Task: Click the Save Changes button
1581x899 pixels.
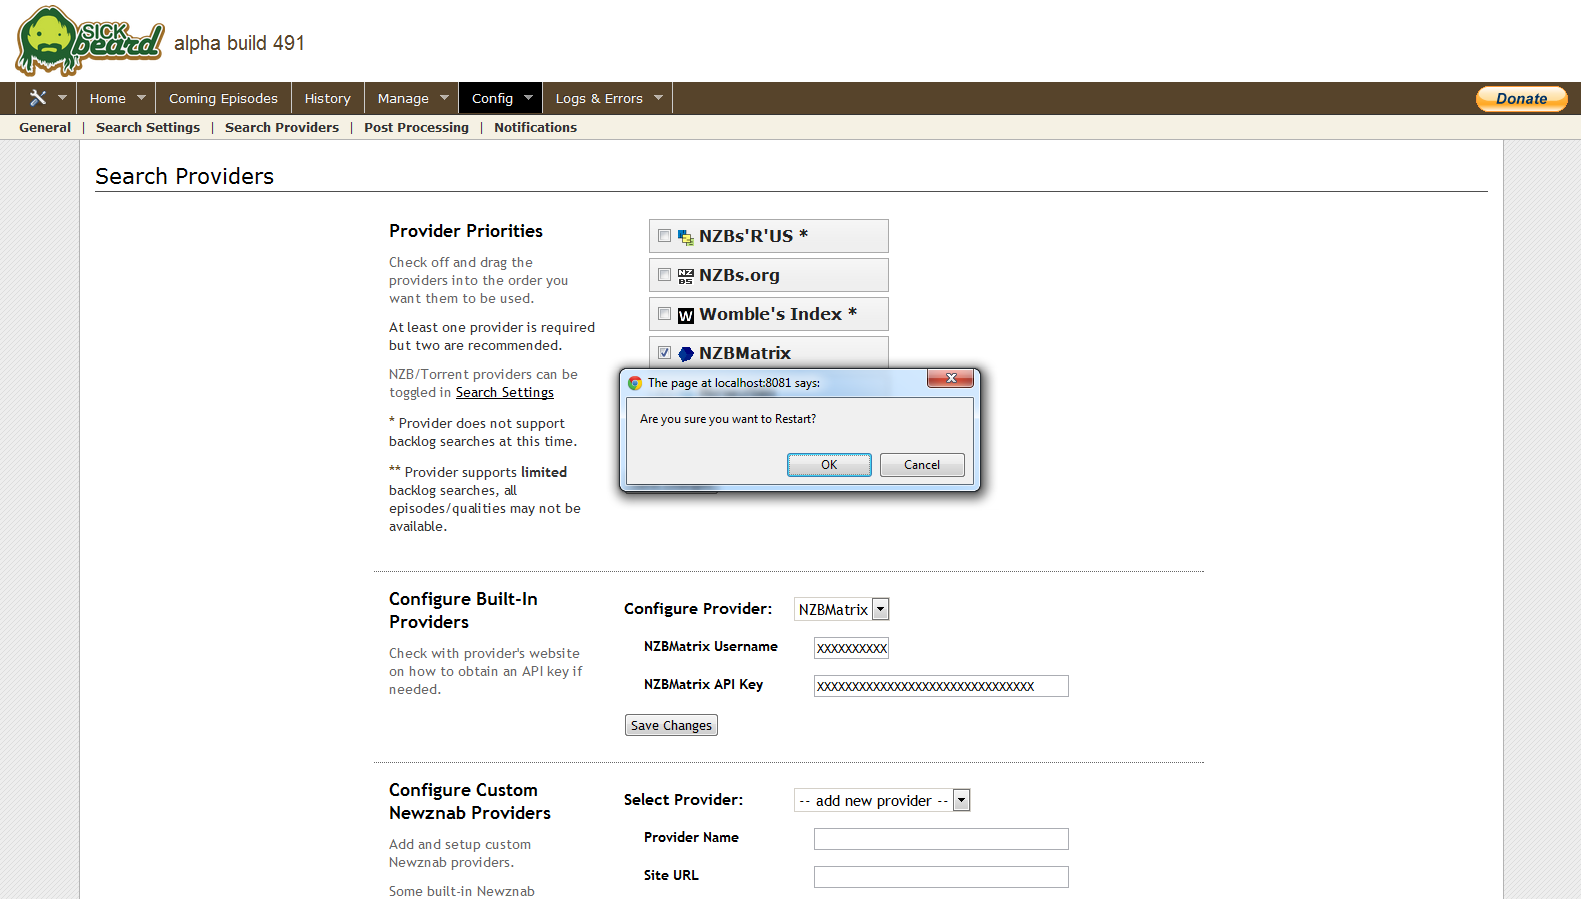Action: click(671, 725)
